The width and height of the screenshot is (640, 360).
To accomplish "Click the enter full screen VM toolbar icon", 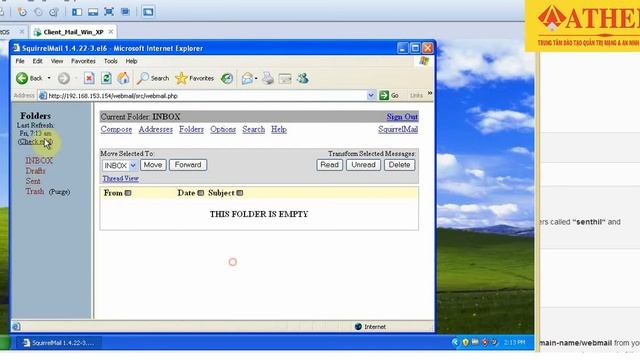I will click(x=109, y=12).
